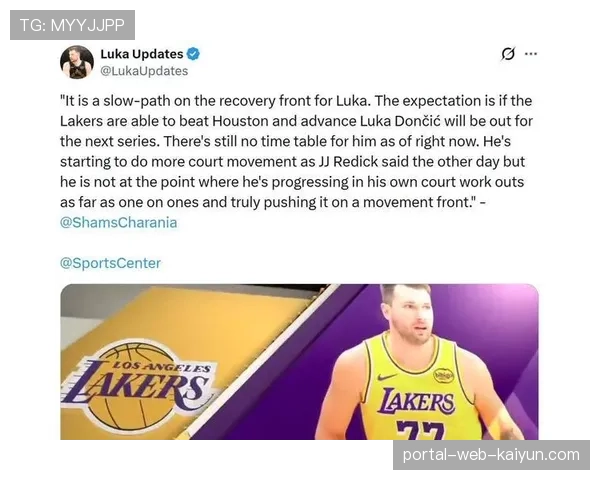
Task: Click the blue verified badge
Action: [193, 54]
